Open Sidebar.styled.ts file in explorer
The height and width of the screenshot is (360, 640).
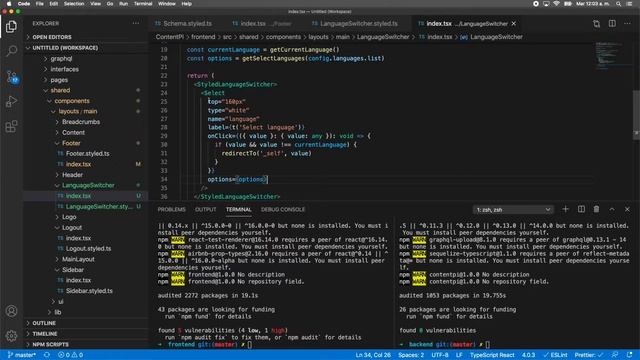tap(86, 291)
